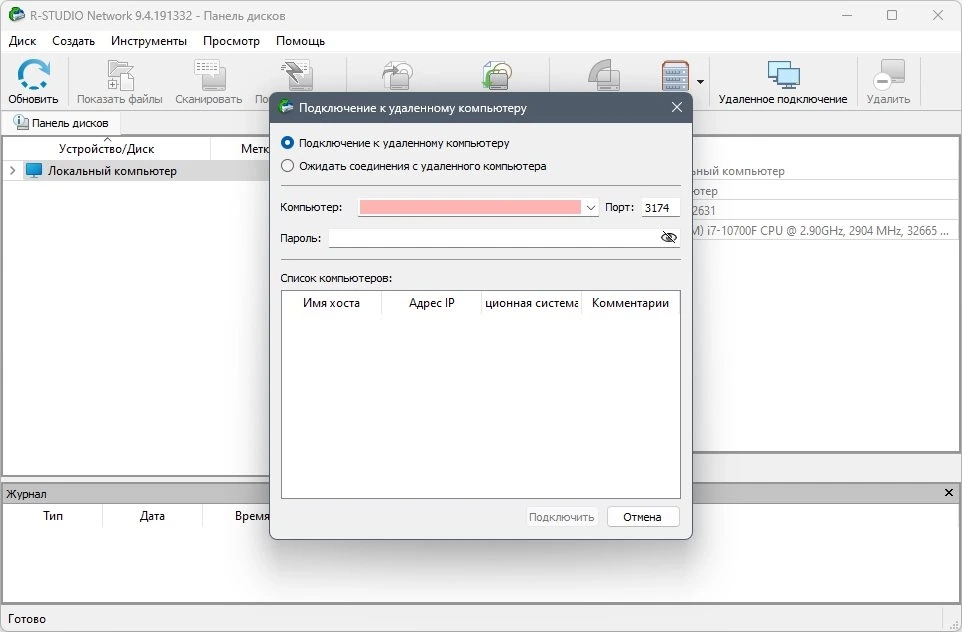Select the Локальный компьютер tree row
Viewport: 962px width, 632px height.
click(136, 171)
